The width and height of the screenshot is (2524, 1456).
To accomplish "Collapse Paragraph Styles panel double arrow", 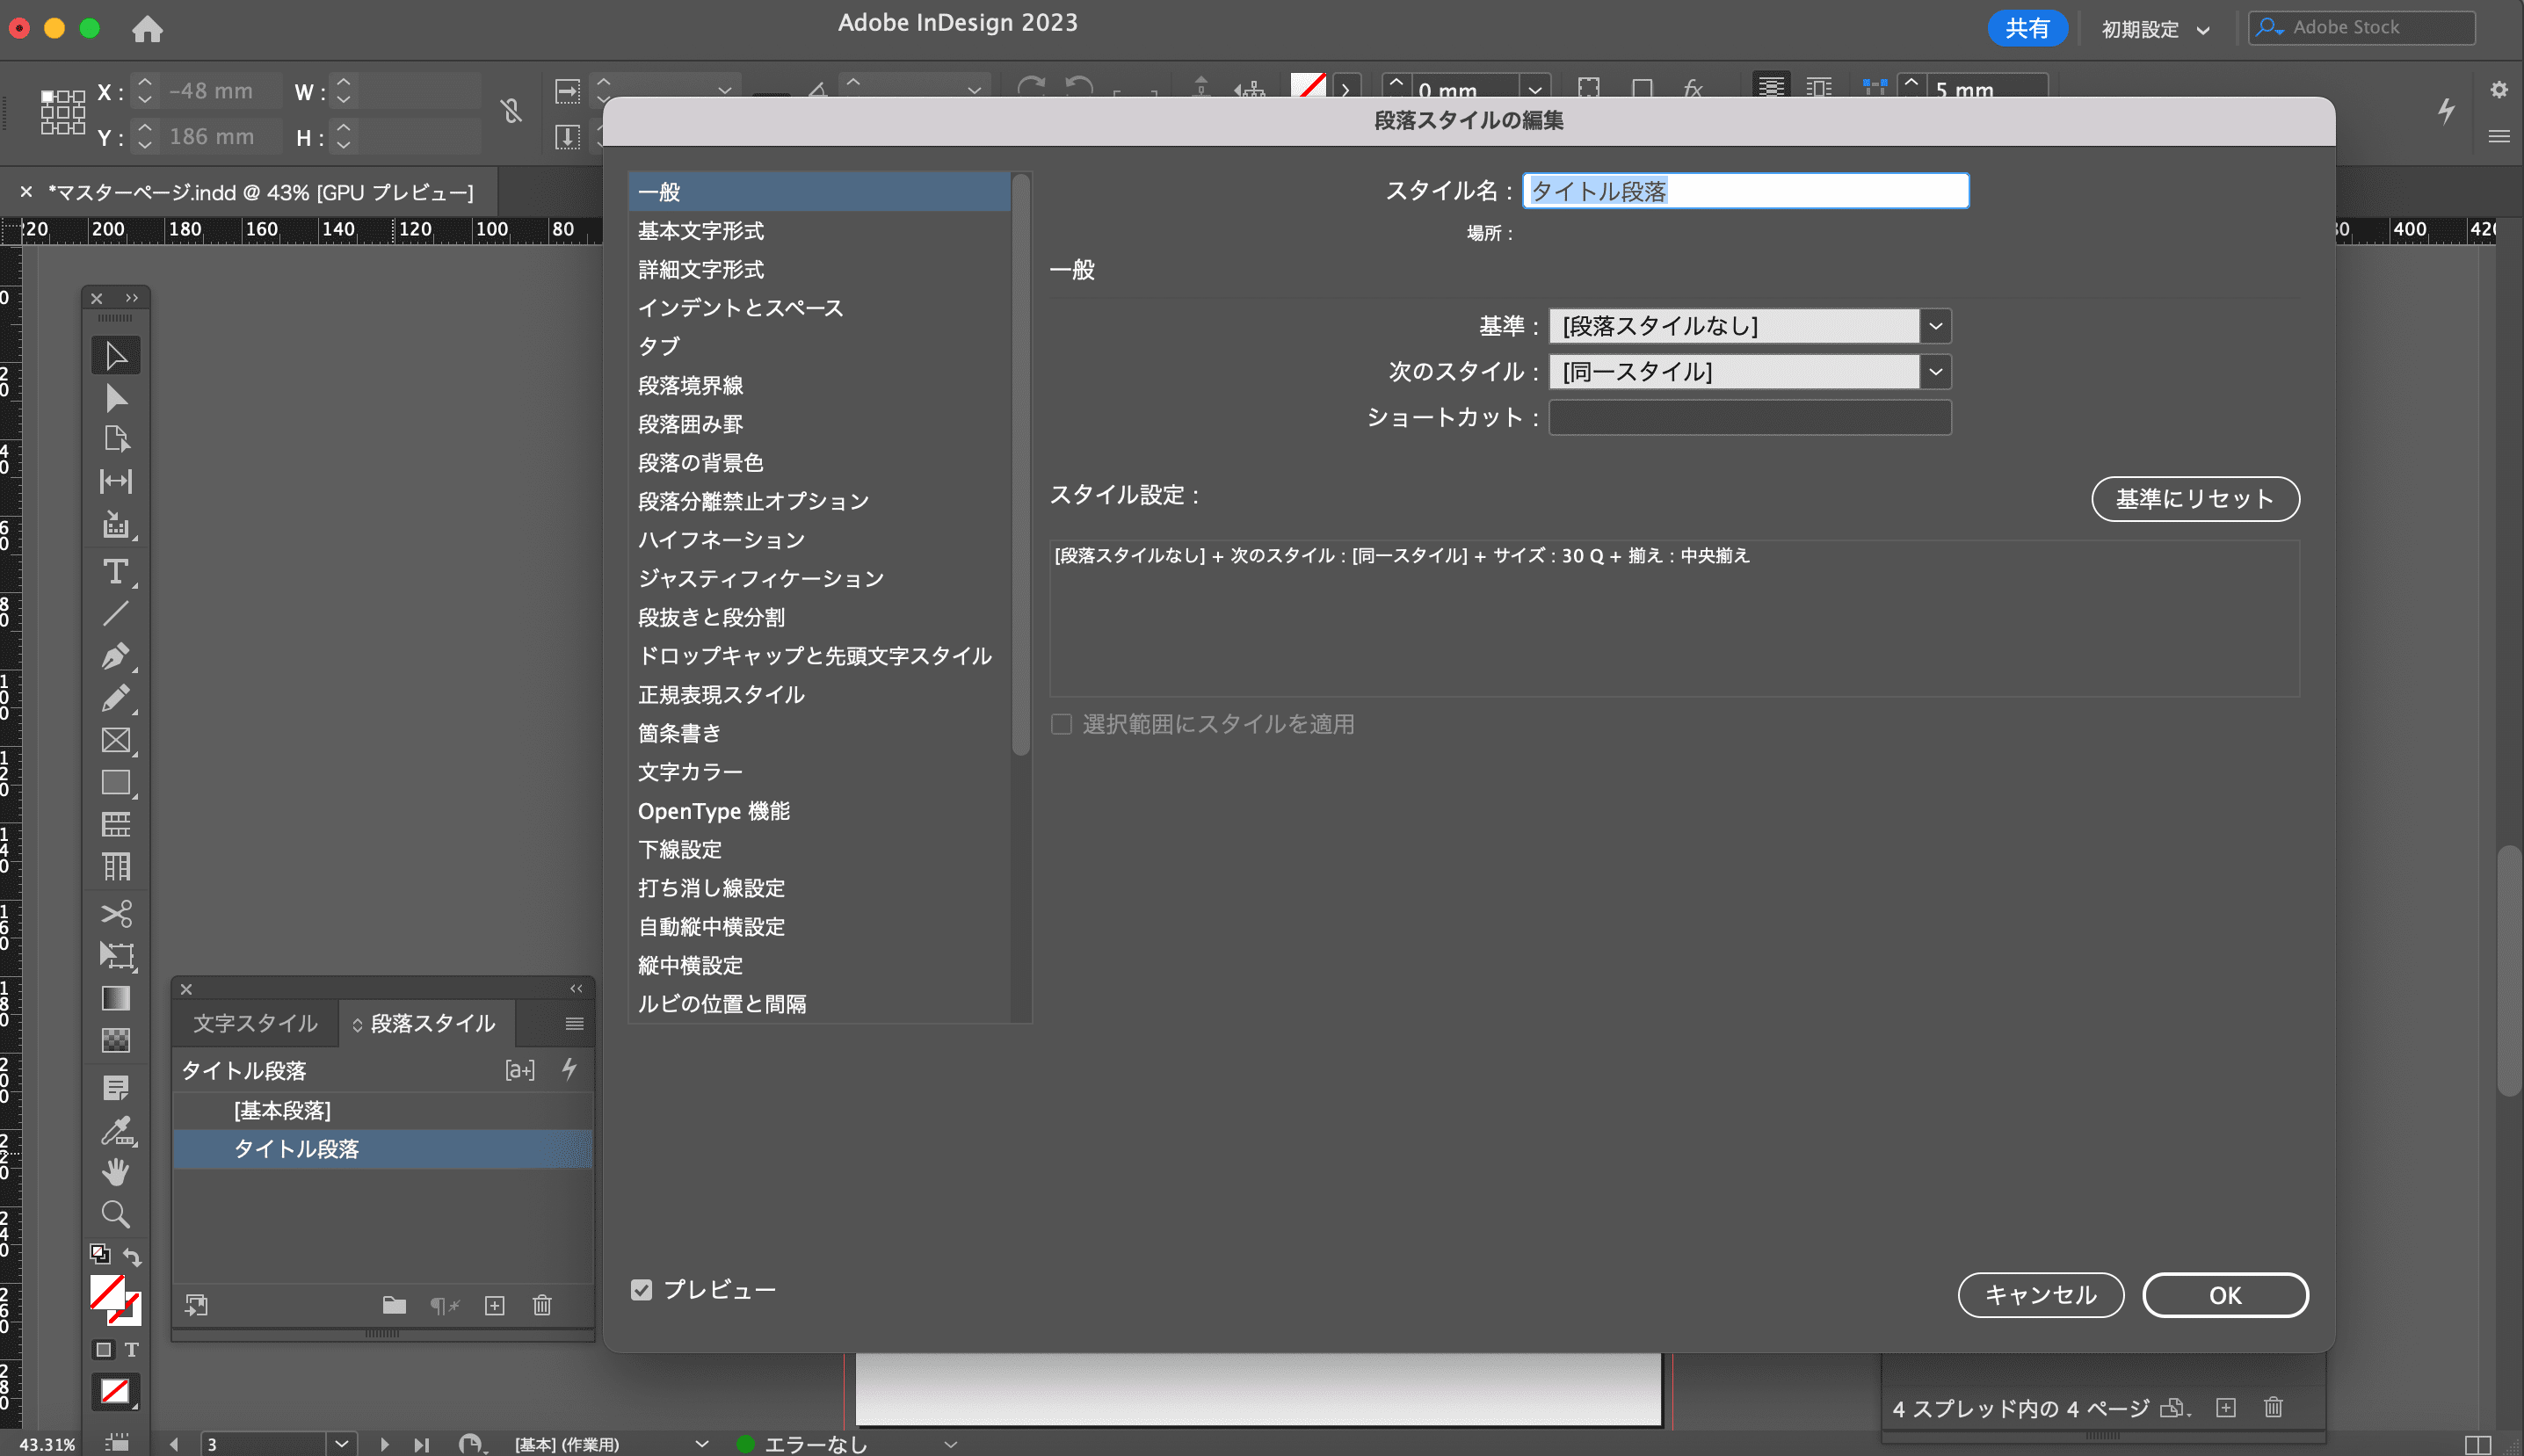I will coord(576,988).
